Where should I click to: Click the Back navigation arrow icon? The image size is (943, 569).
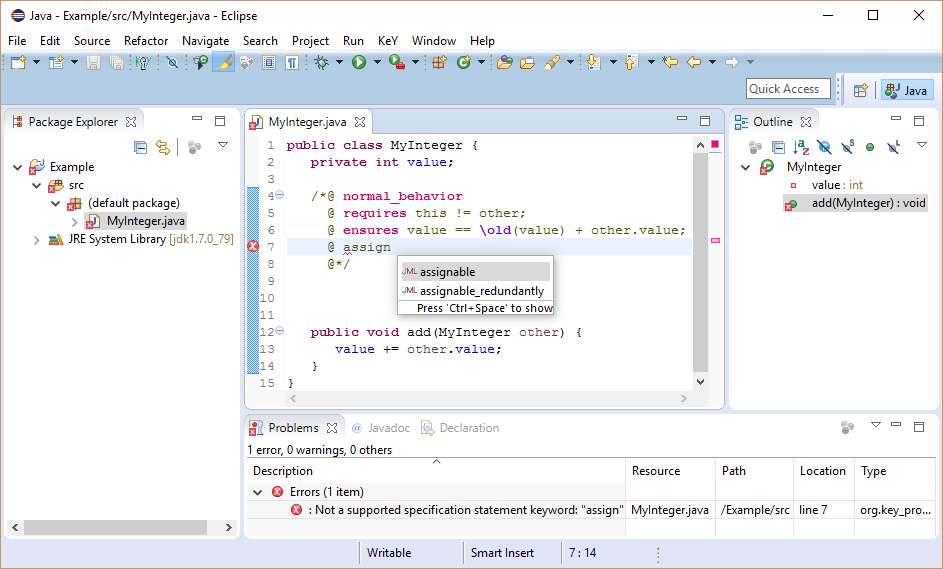coord(694,62)
